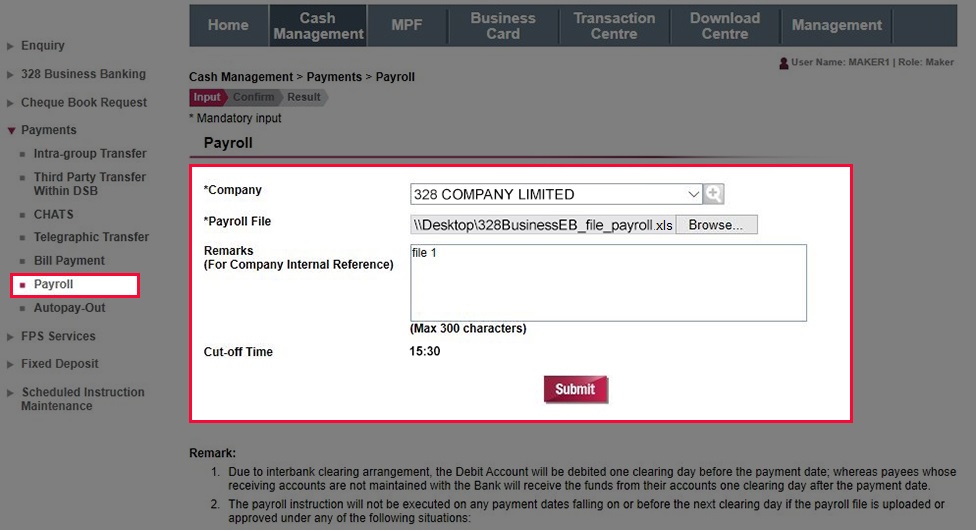Viewport: 976px width, 530px height.
Task: Expand the FPS Services section
Action: tap(51, 336)
